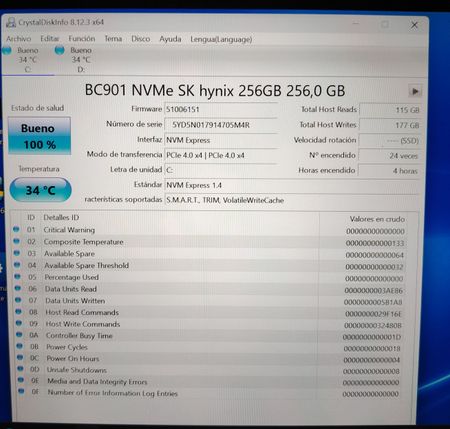
Task: Click the serial number field
Action: click(x=221, y=125)
